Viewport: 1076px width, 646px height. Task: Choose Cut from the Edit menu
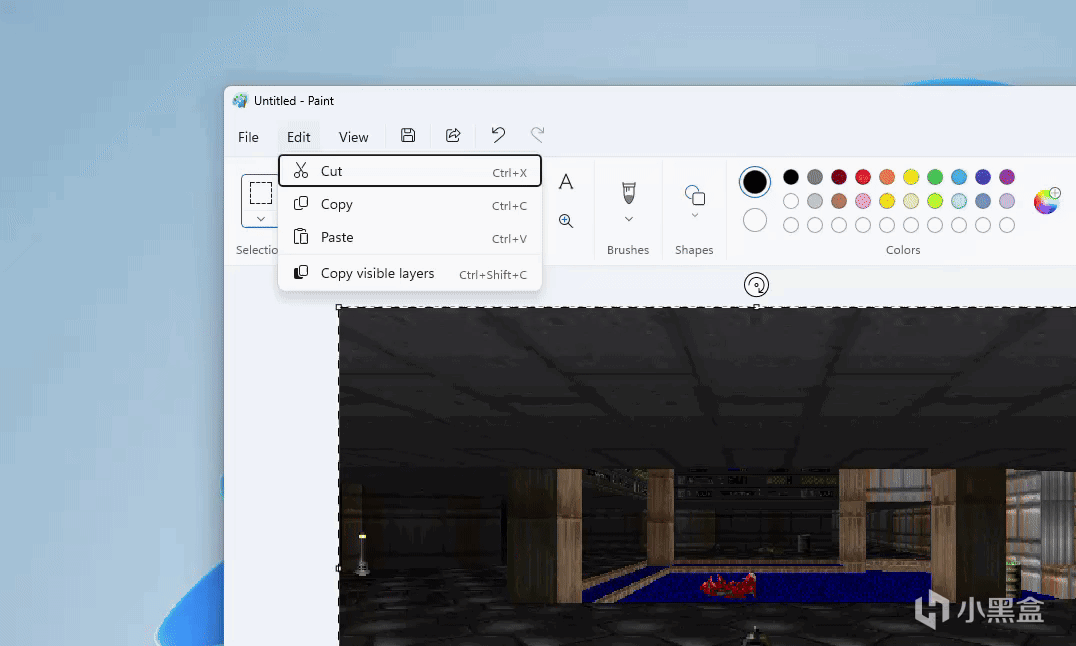[410, 171]
